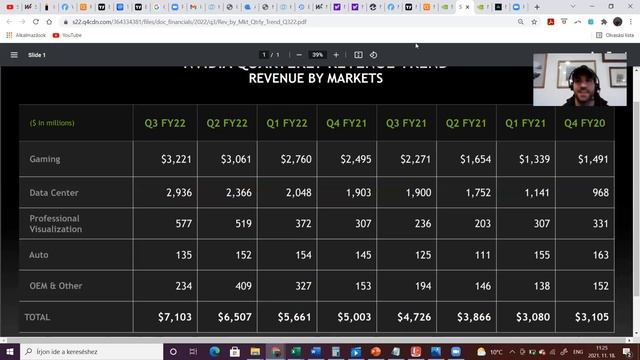Click the Windows taskbar search box
This screenshot has height=360, width=640.
[x=91, y=351]
